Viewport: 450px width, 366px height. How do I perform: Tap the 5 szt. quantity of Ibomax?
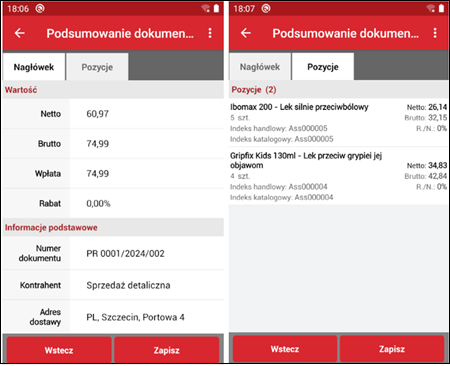click(240, 118)
